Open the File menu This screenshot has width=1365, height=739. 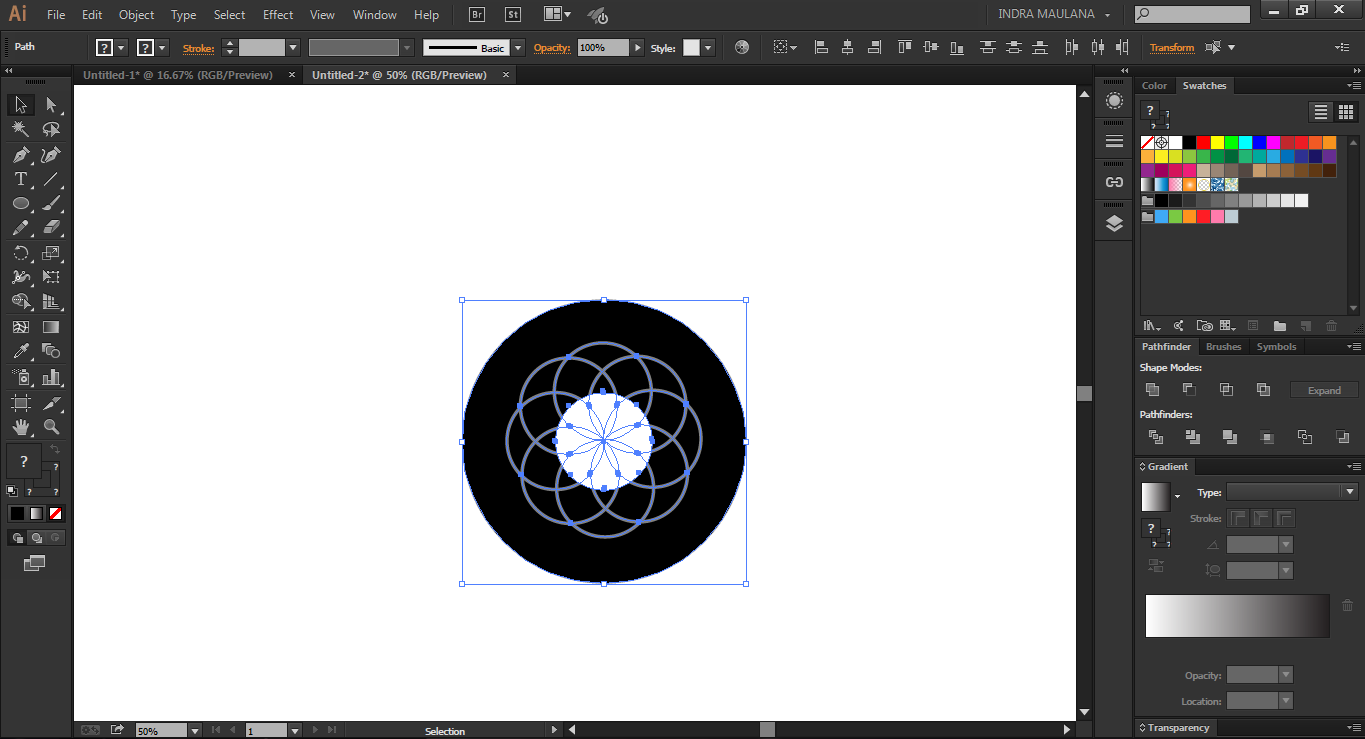[x=56, y=15]
